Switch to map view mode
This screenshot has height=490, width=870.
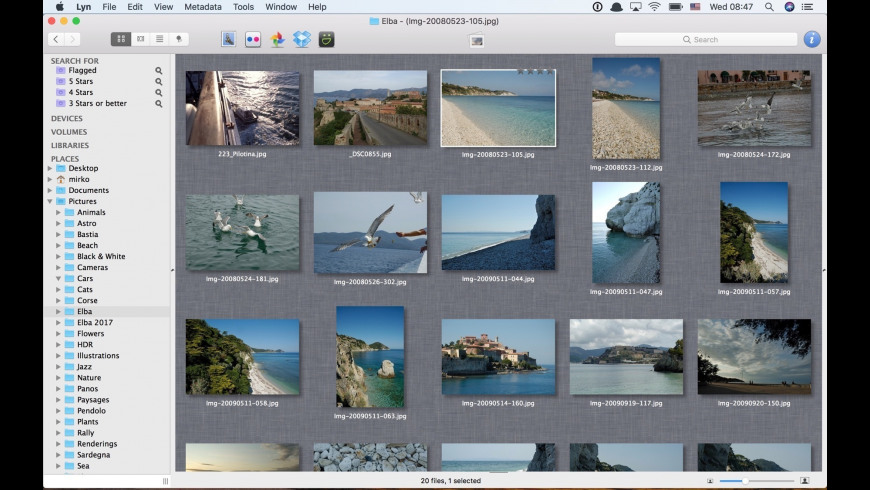(179, 39)
